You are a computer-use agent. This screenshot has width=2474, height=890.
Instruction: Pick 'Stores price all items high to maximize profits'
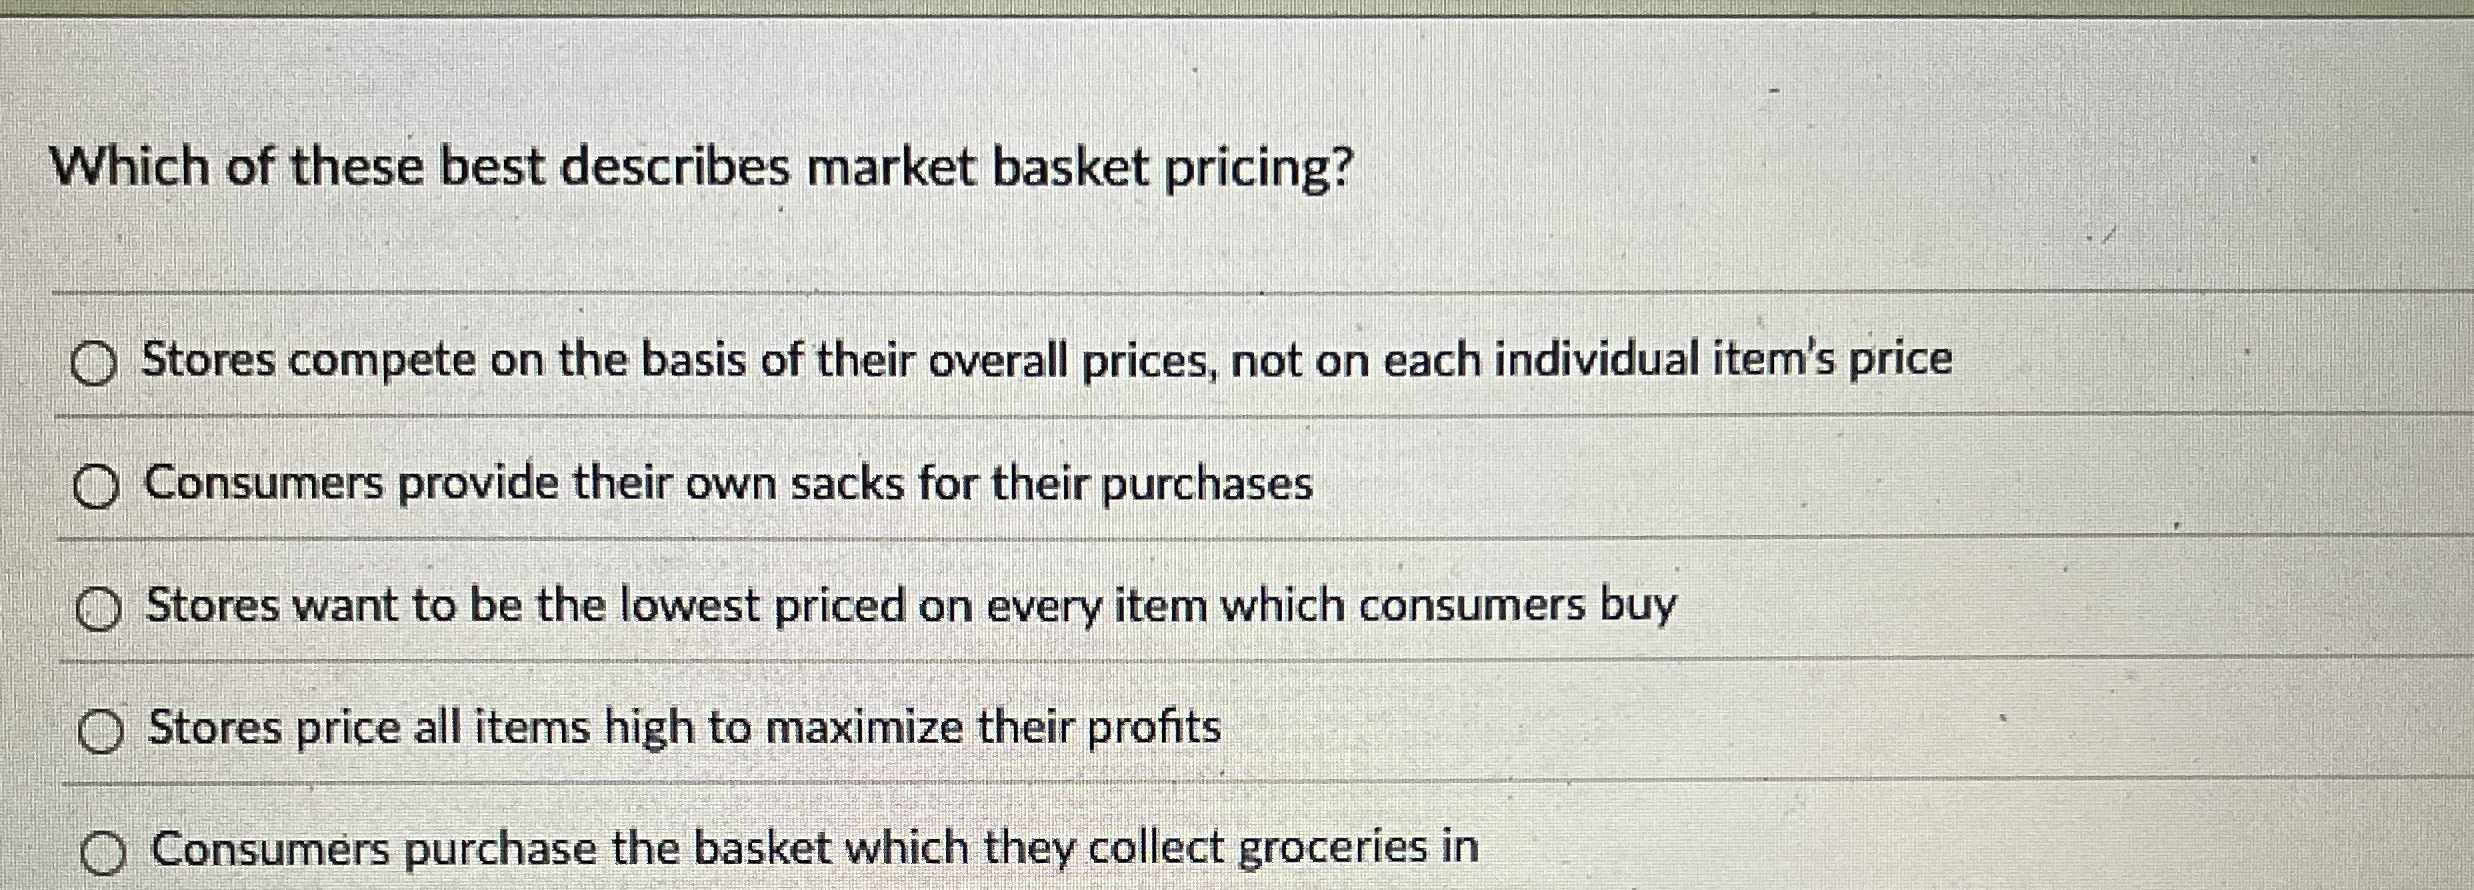[x=100, y=731]
